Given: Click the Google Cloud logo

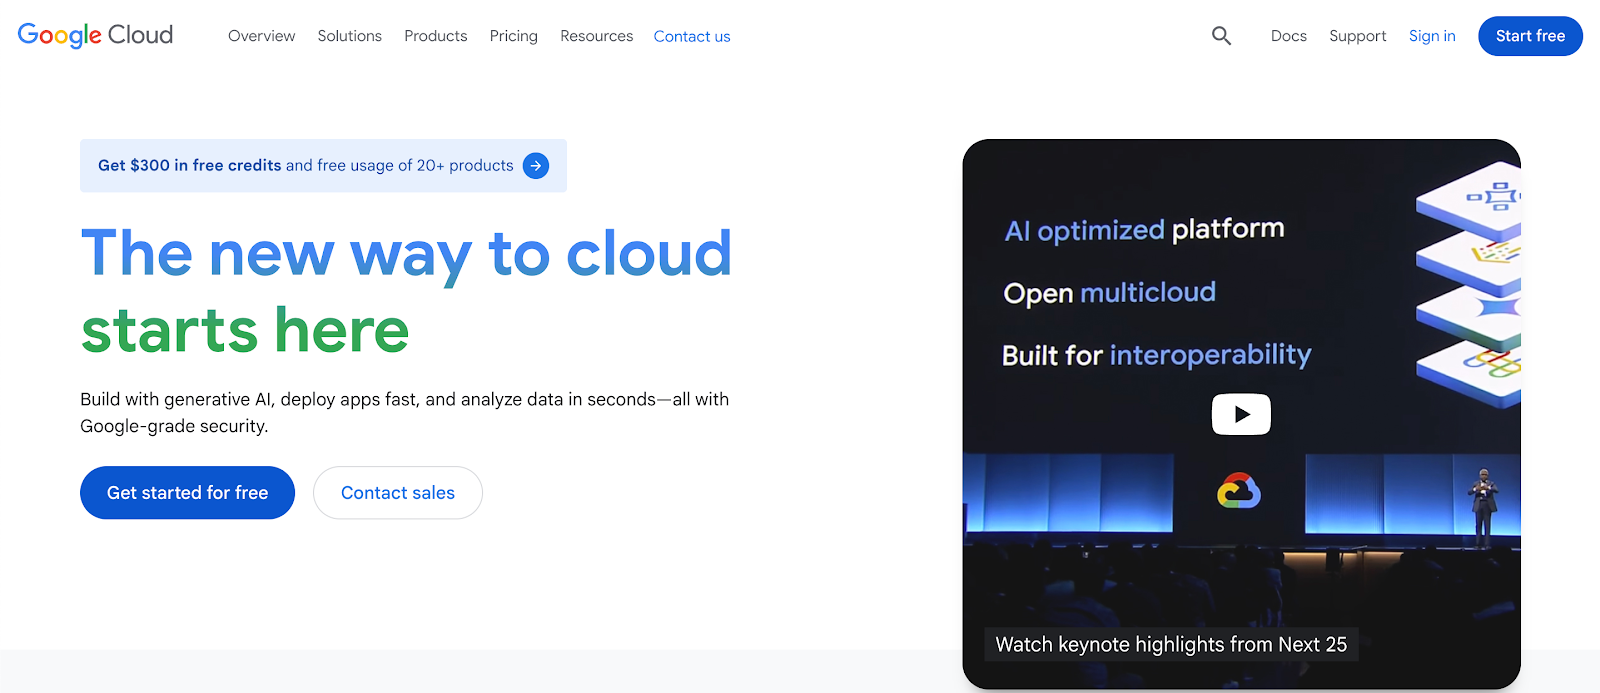Looking at the screenshot, I should pos(95,35).
